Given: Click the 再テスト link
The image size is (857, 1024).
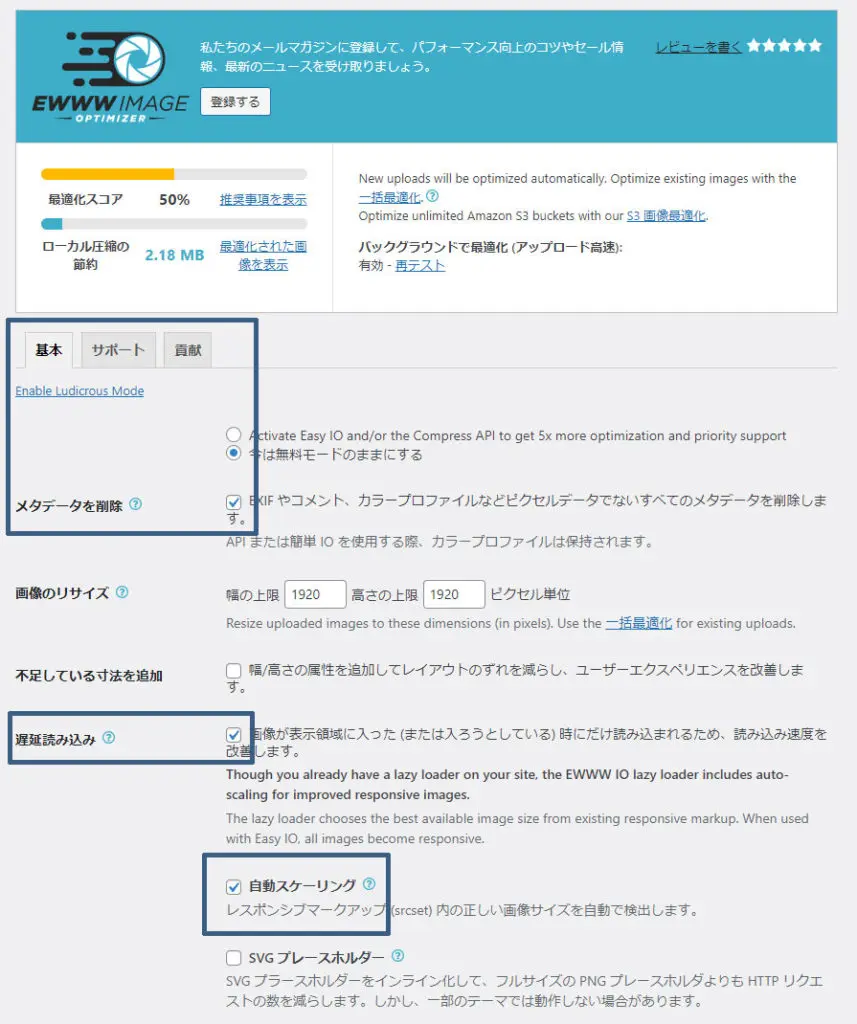Looking at the screenshot, I should 419,265.
